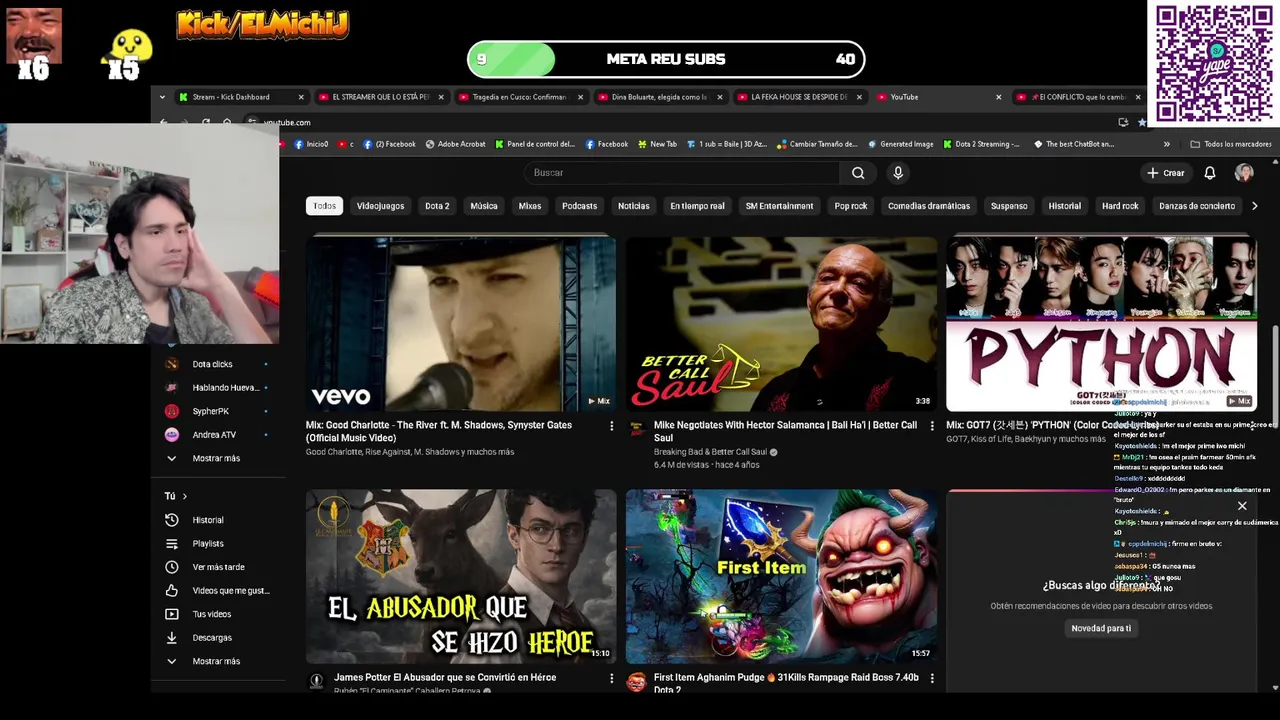Open the Todos los marcadores folder
Viewport: 1280px width, 720px height.
coord(1231,144)
